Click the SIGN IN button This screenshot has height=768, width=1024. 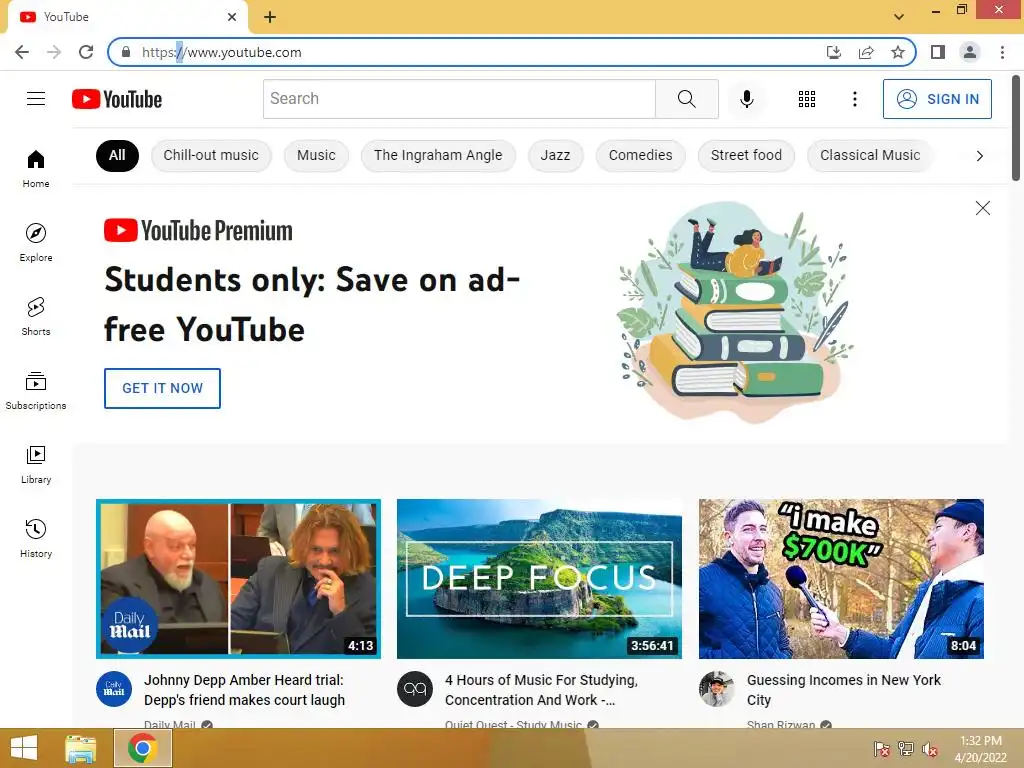pos(937,99)
